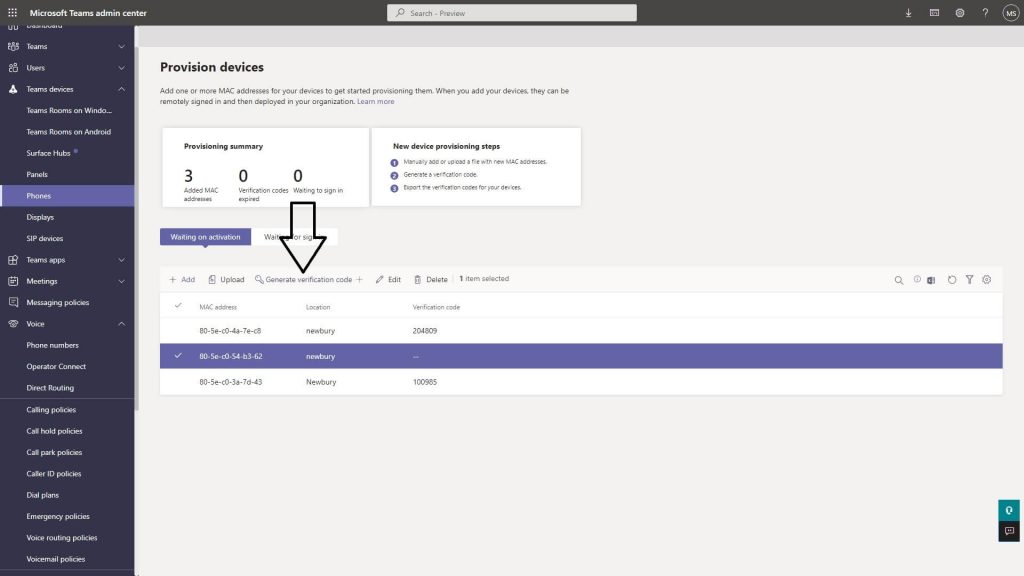
Task: Generate verification code for selected device
Action: point(305,279)
